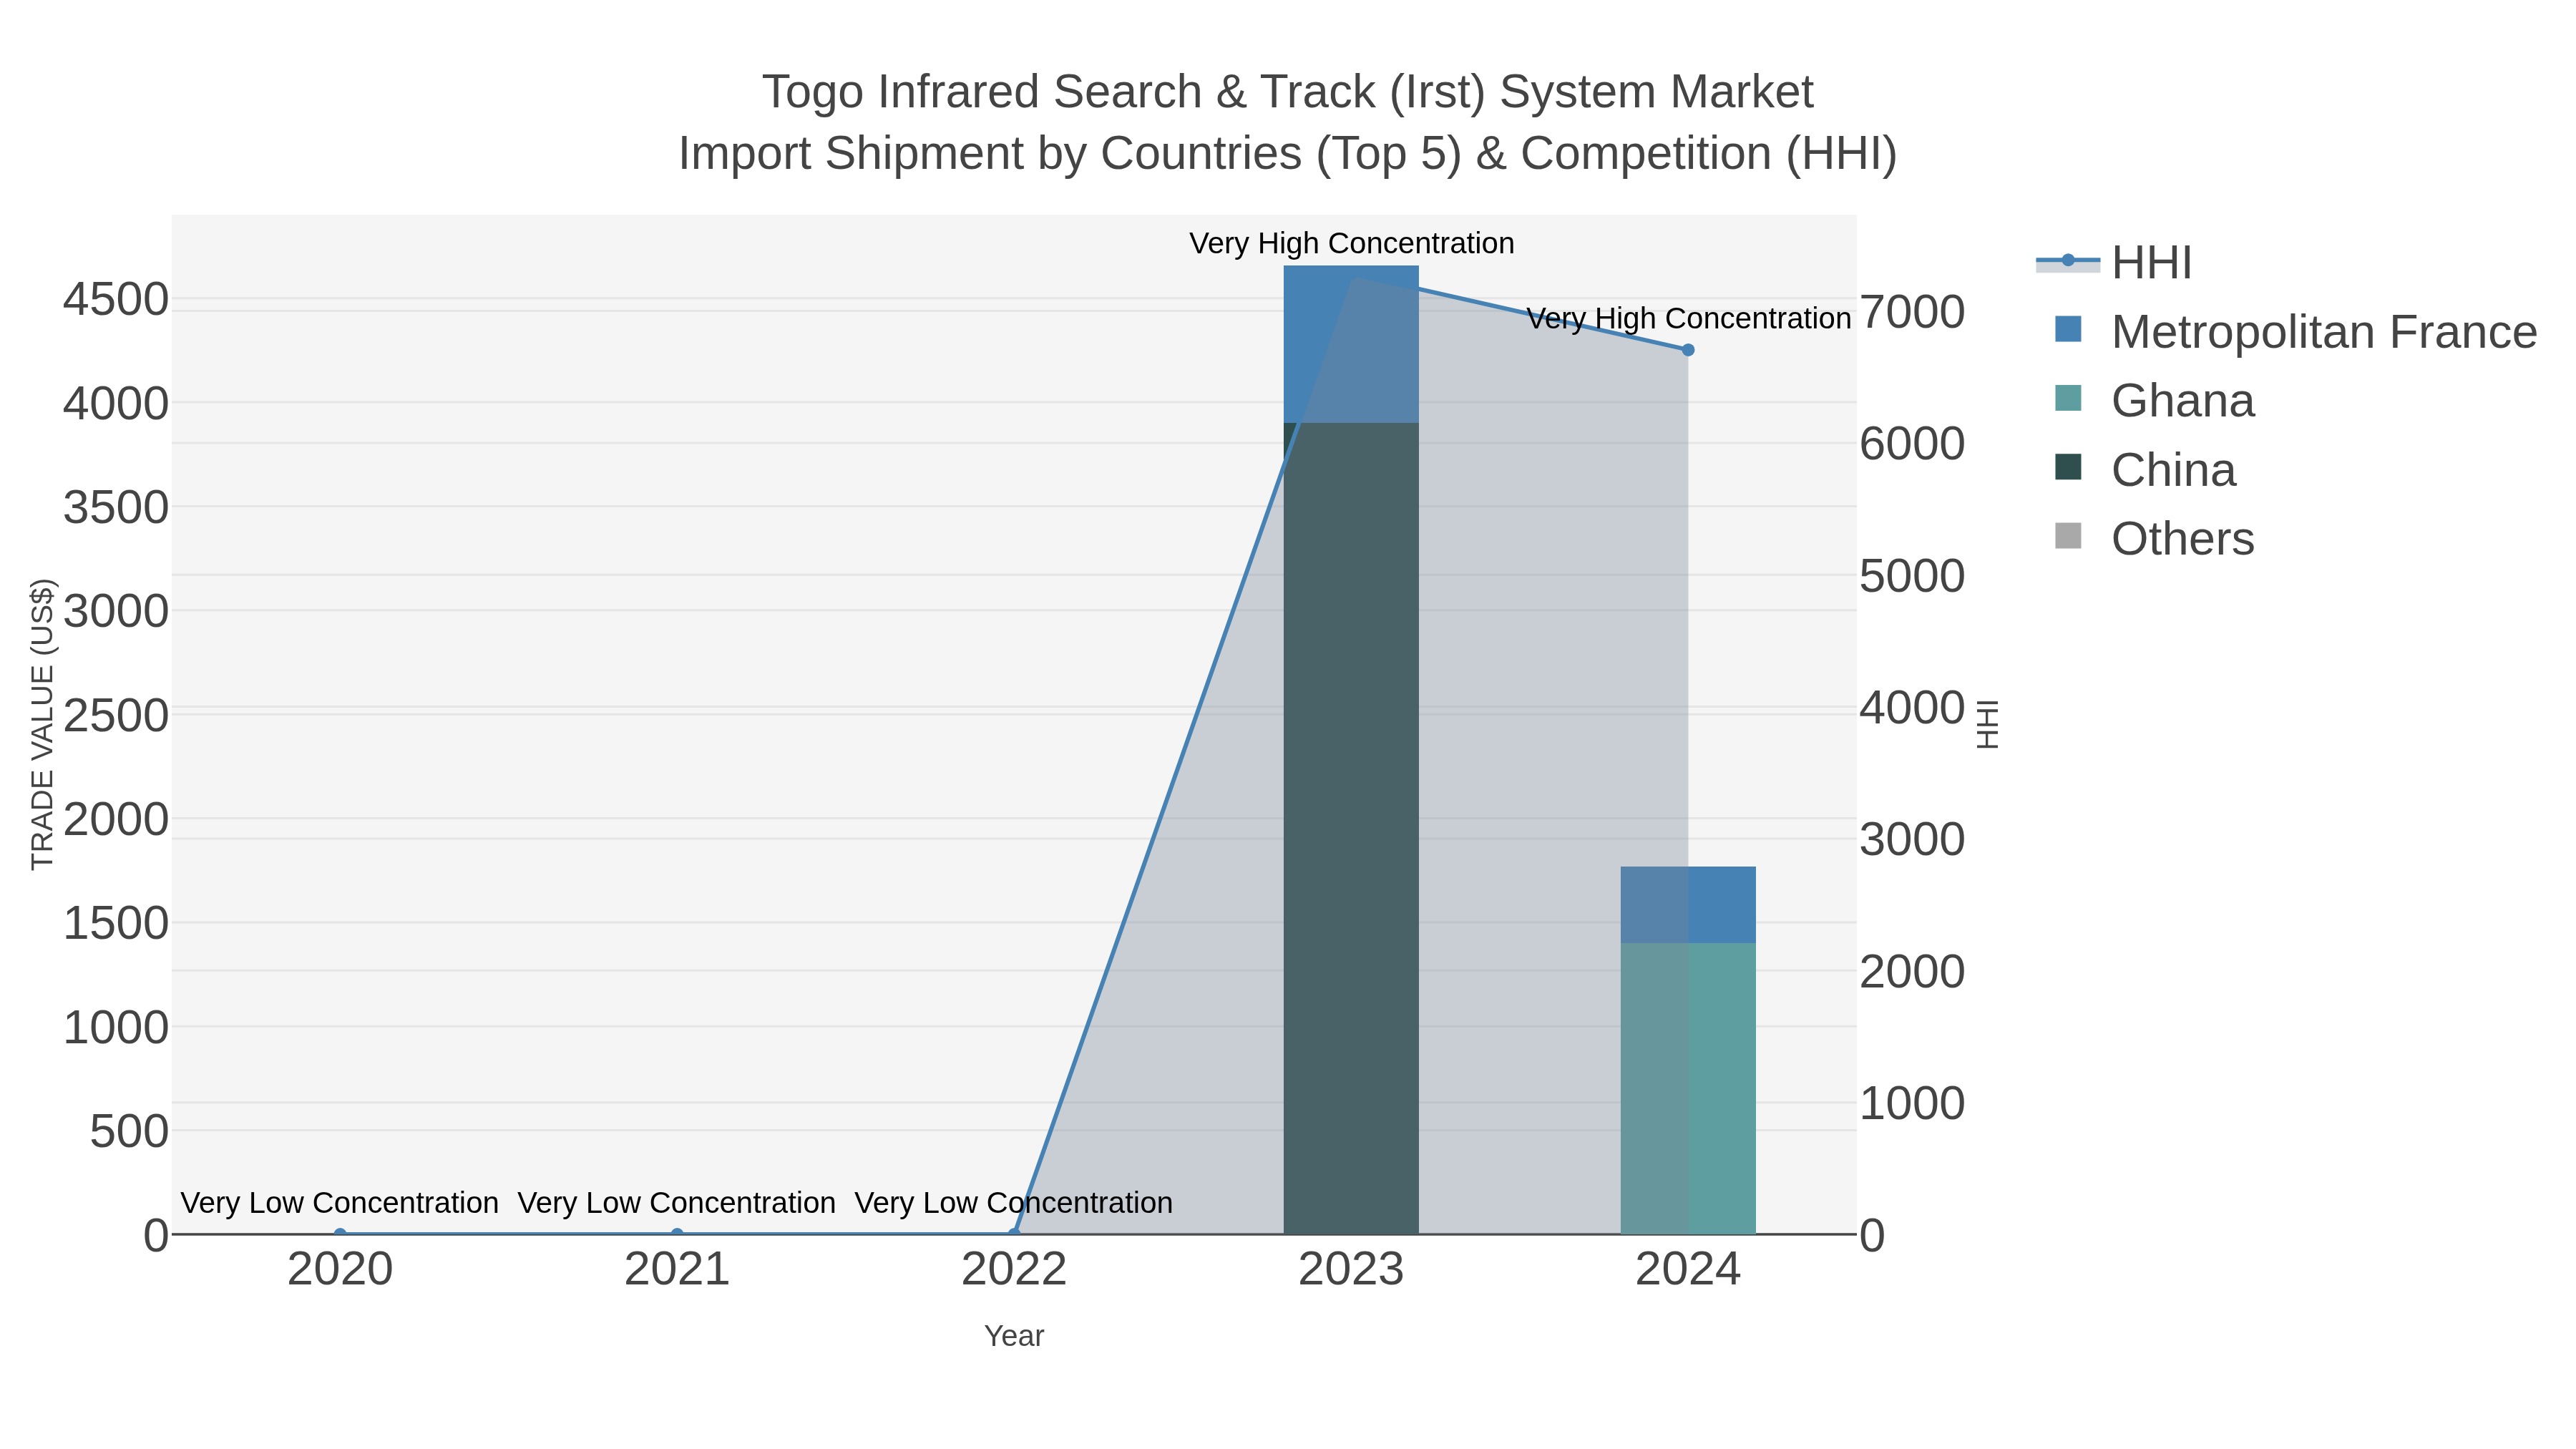Select the 2020 HHI data point marker
The image size is (2576, 1449).
coord(340,1234)
